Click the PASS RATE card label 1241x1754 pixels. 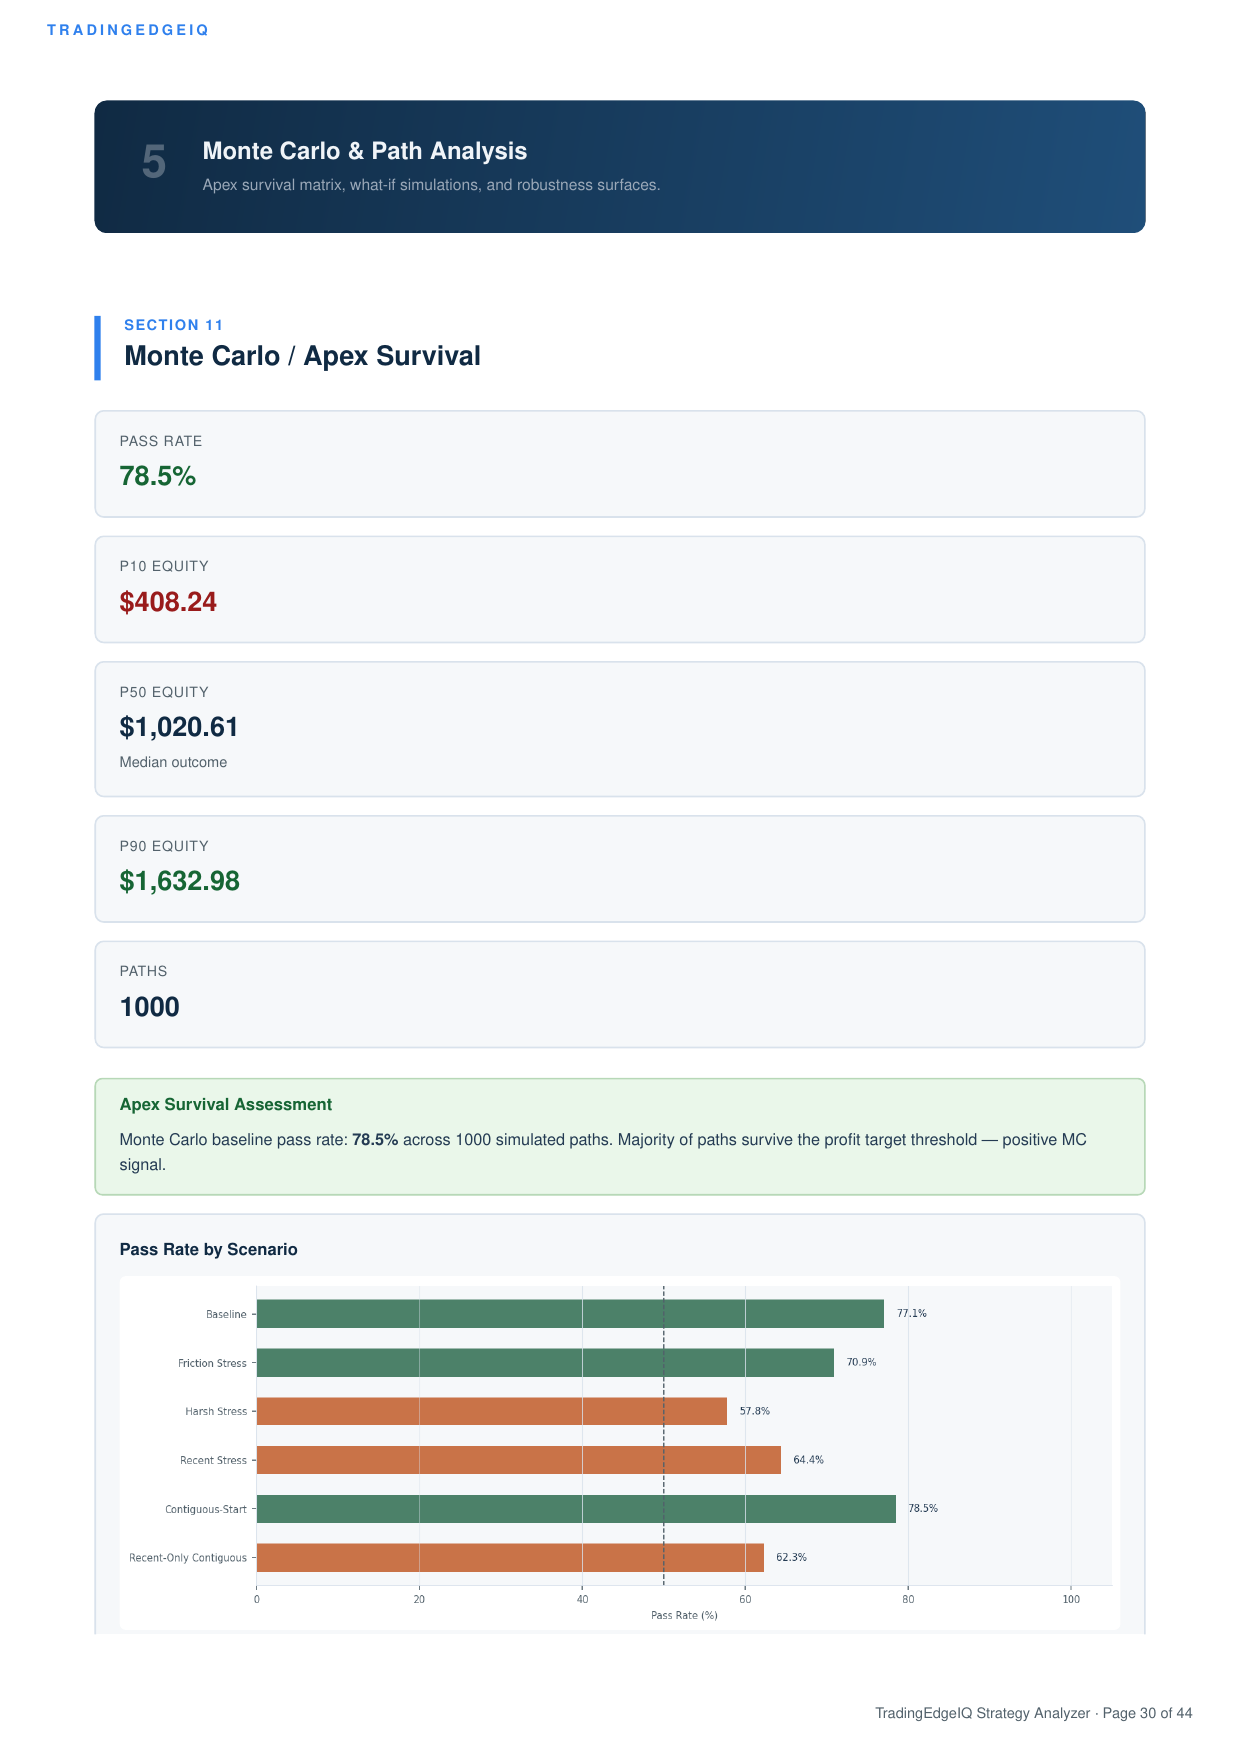161,441
